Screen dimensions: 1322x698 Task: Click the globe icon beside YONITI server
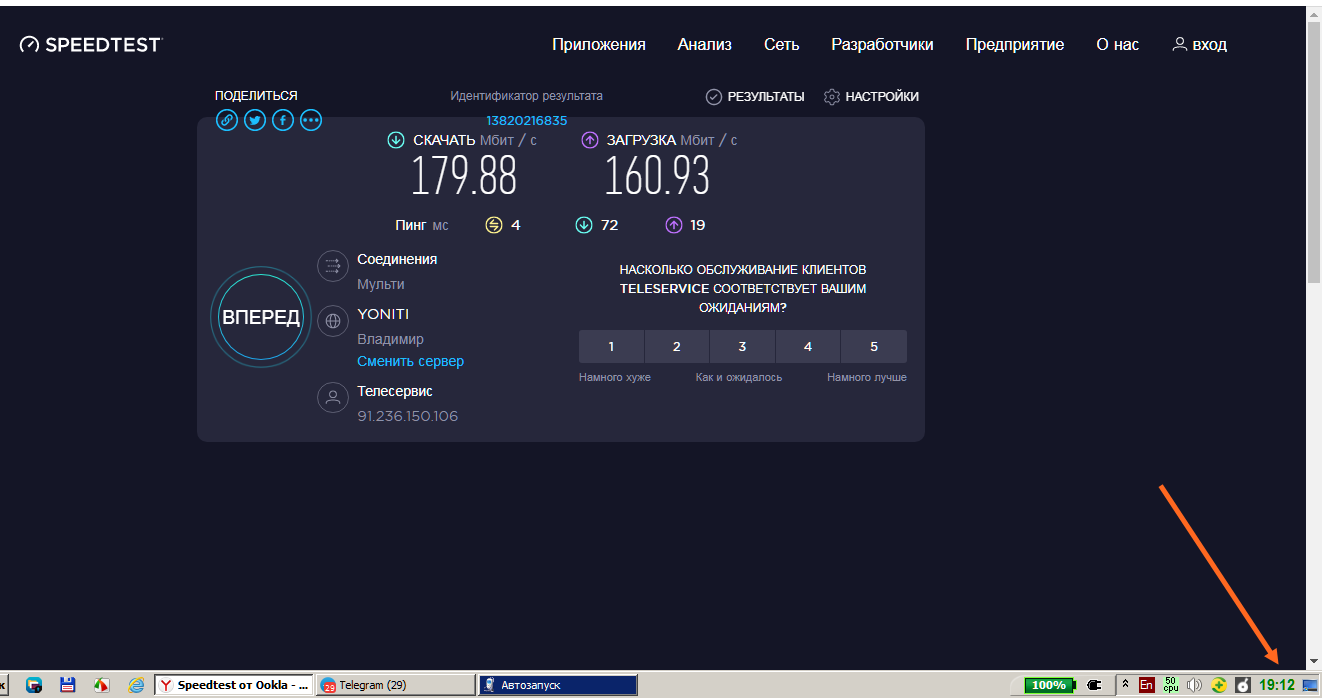[x=332, y=322]
